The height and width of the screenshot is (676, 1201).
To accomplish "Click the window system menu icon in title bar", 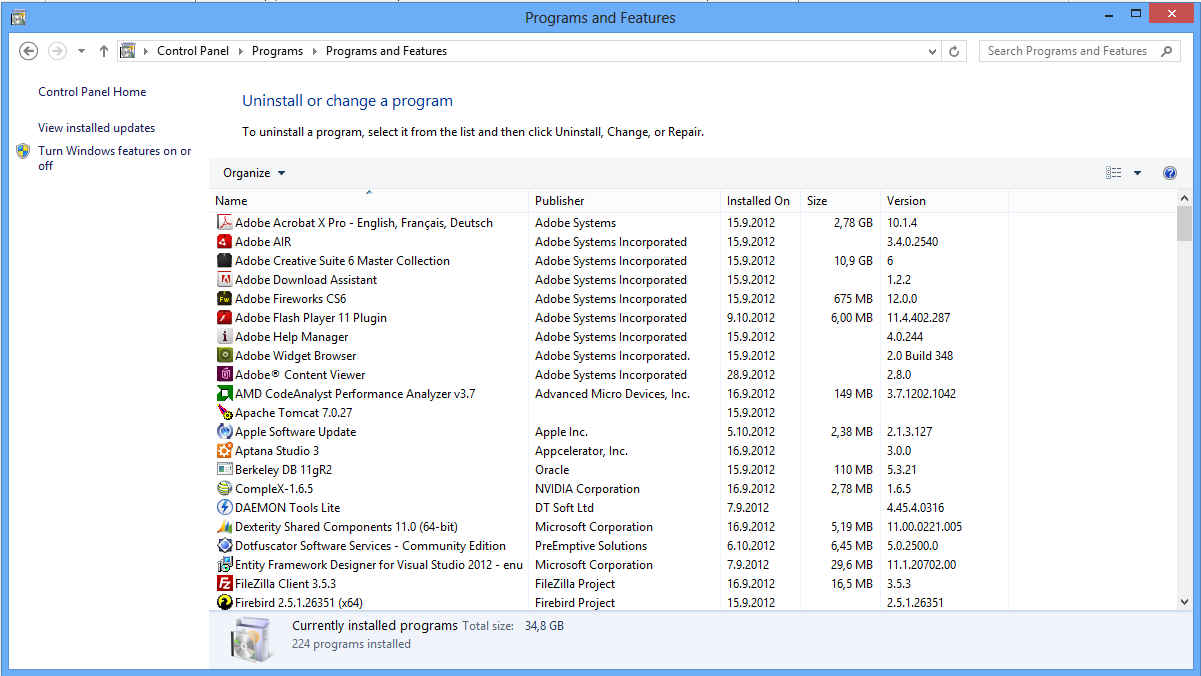I will point(18,17).
